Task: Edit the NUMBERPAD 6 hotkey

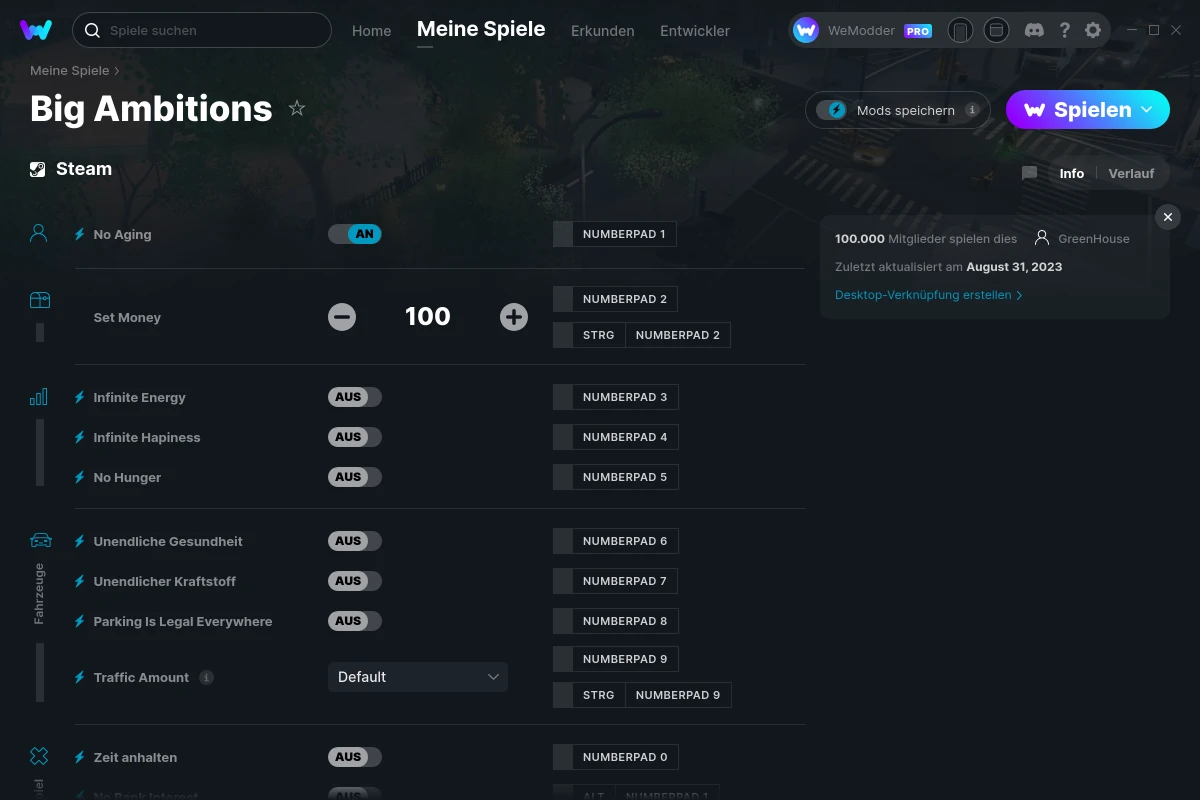Action: (x=616, y=541)
